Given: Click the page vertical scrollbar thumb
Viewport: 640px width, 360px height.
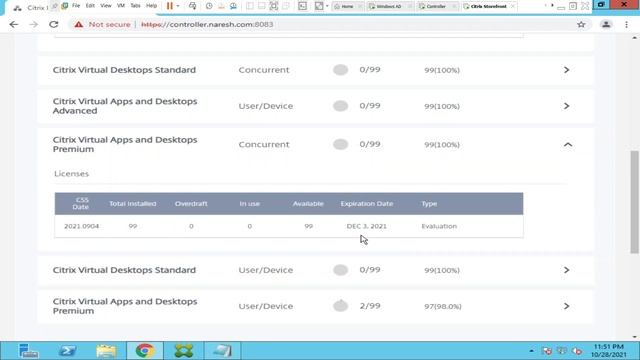Looking at the screenshot, I should (634, 202).
